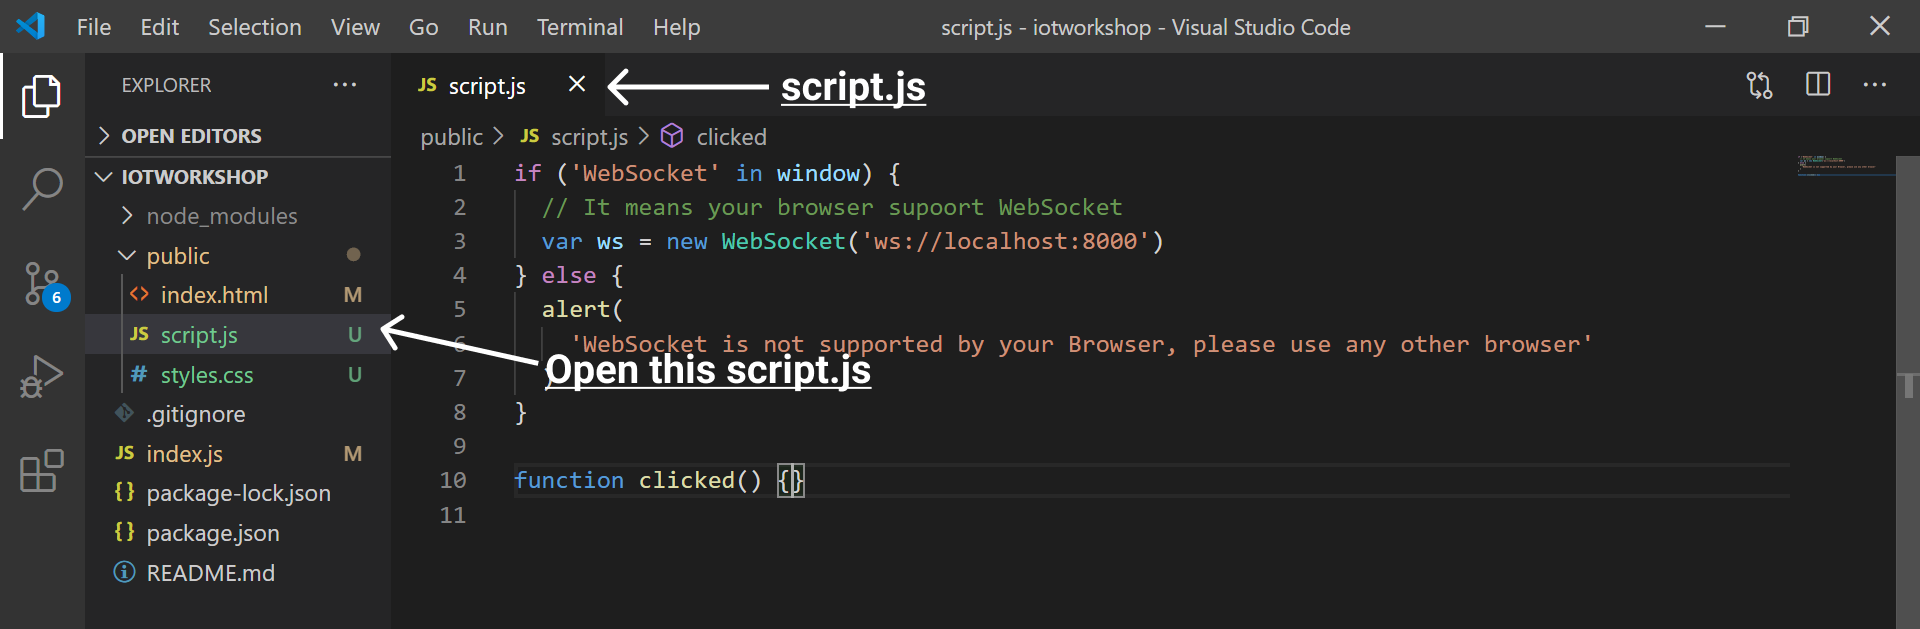
Task: Open the Help menu
Action: point(677,27)
